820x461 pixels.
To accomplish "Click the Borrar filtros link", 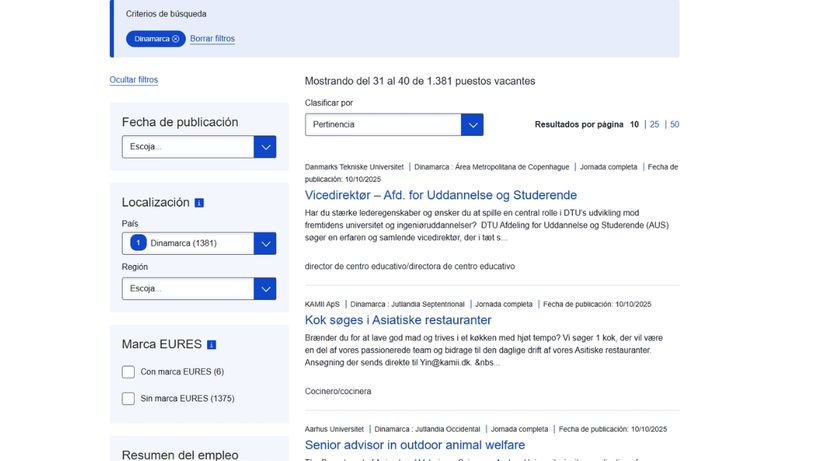I will click(212, 39).
